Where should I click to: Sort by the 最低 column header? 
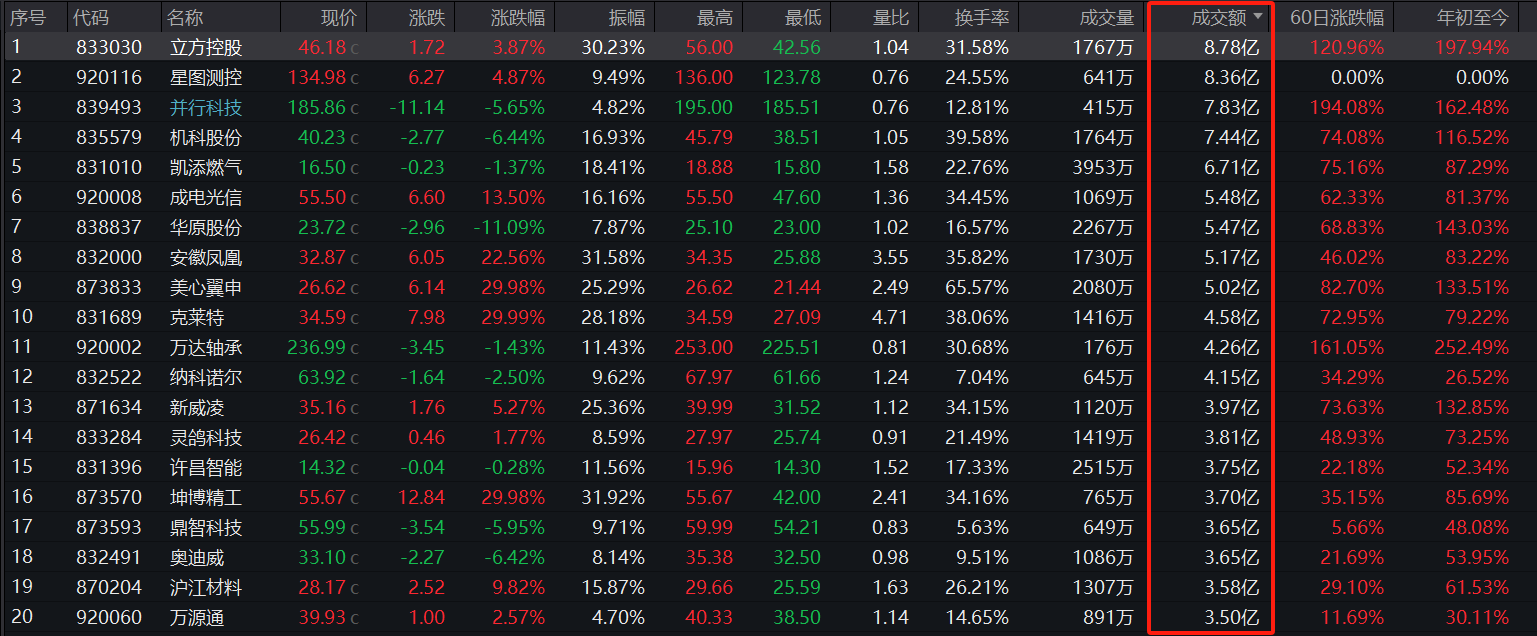(803, 17)
